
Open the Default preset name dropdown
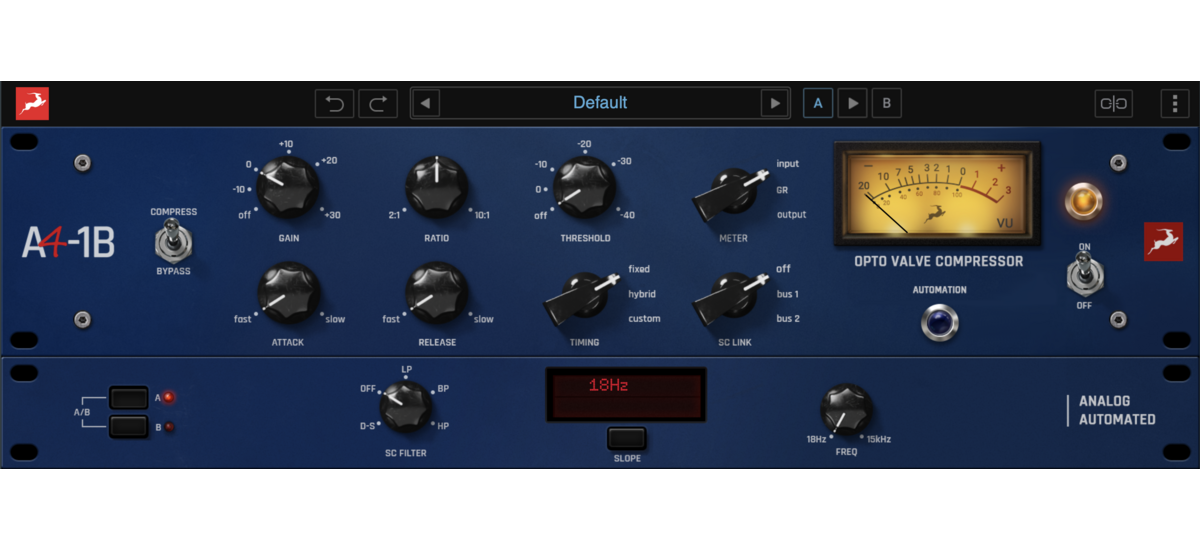click(600, 103)
